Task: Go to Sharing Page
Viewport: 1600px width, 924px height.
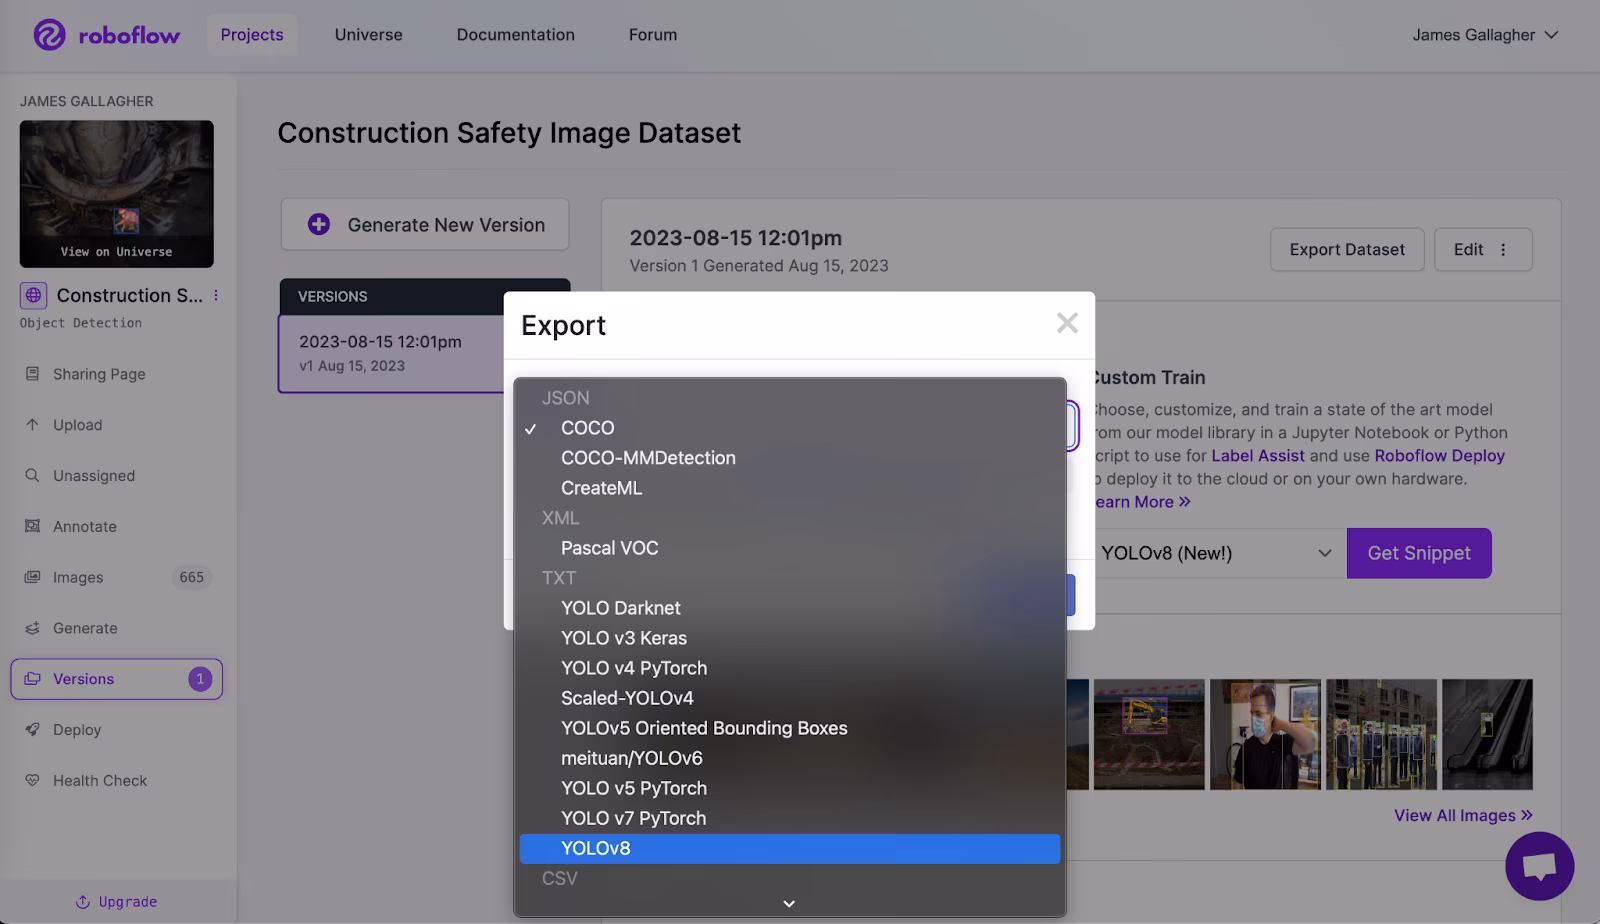Action: (x=99, y=374)
